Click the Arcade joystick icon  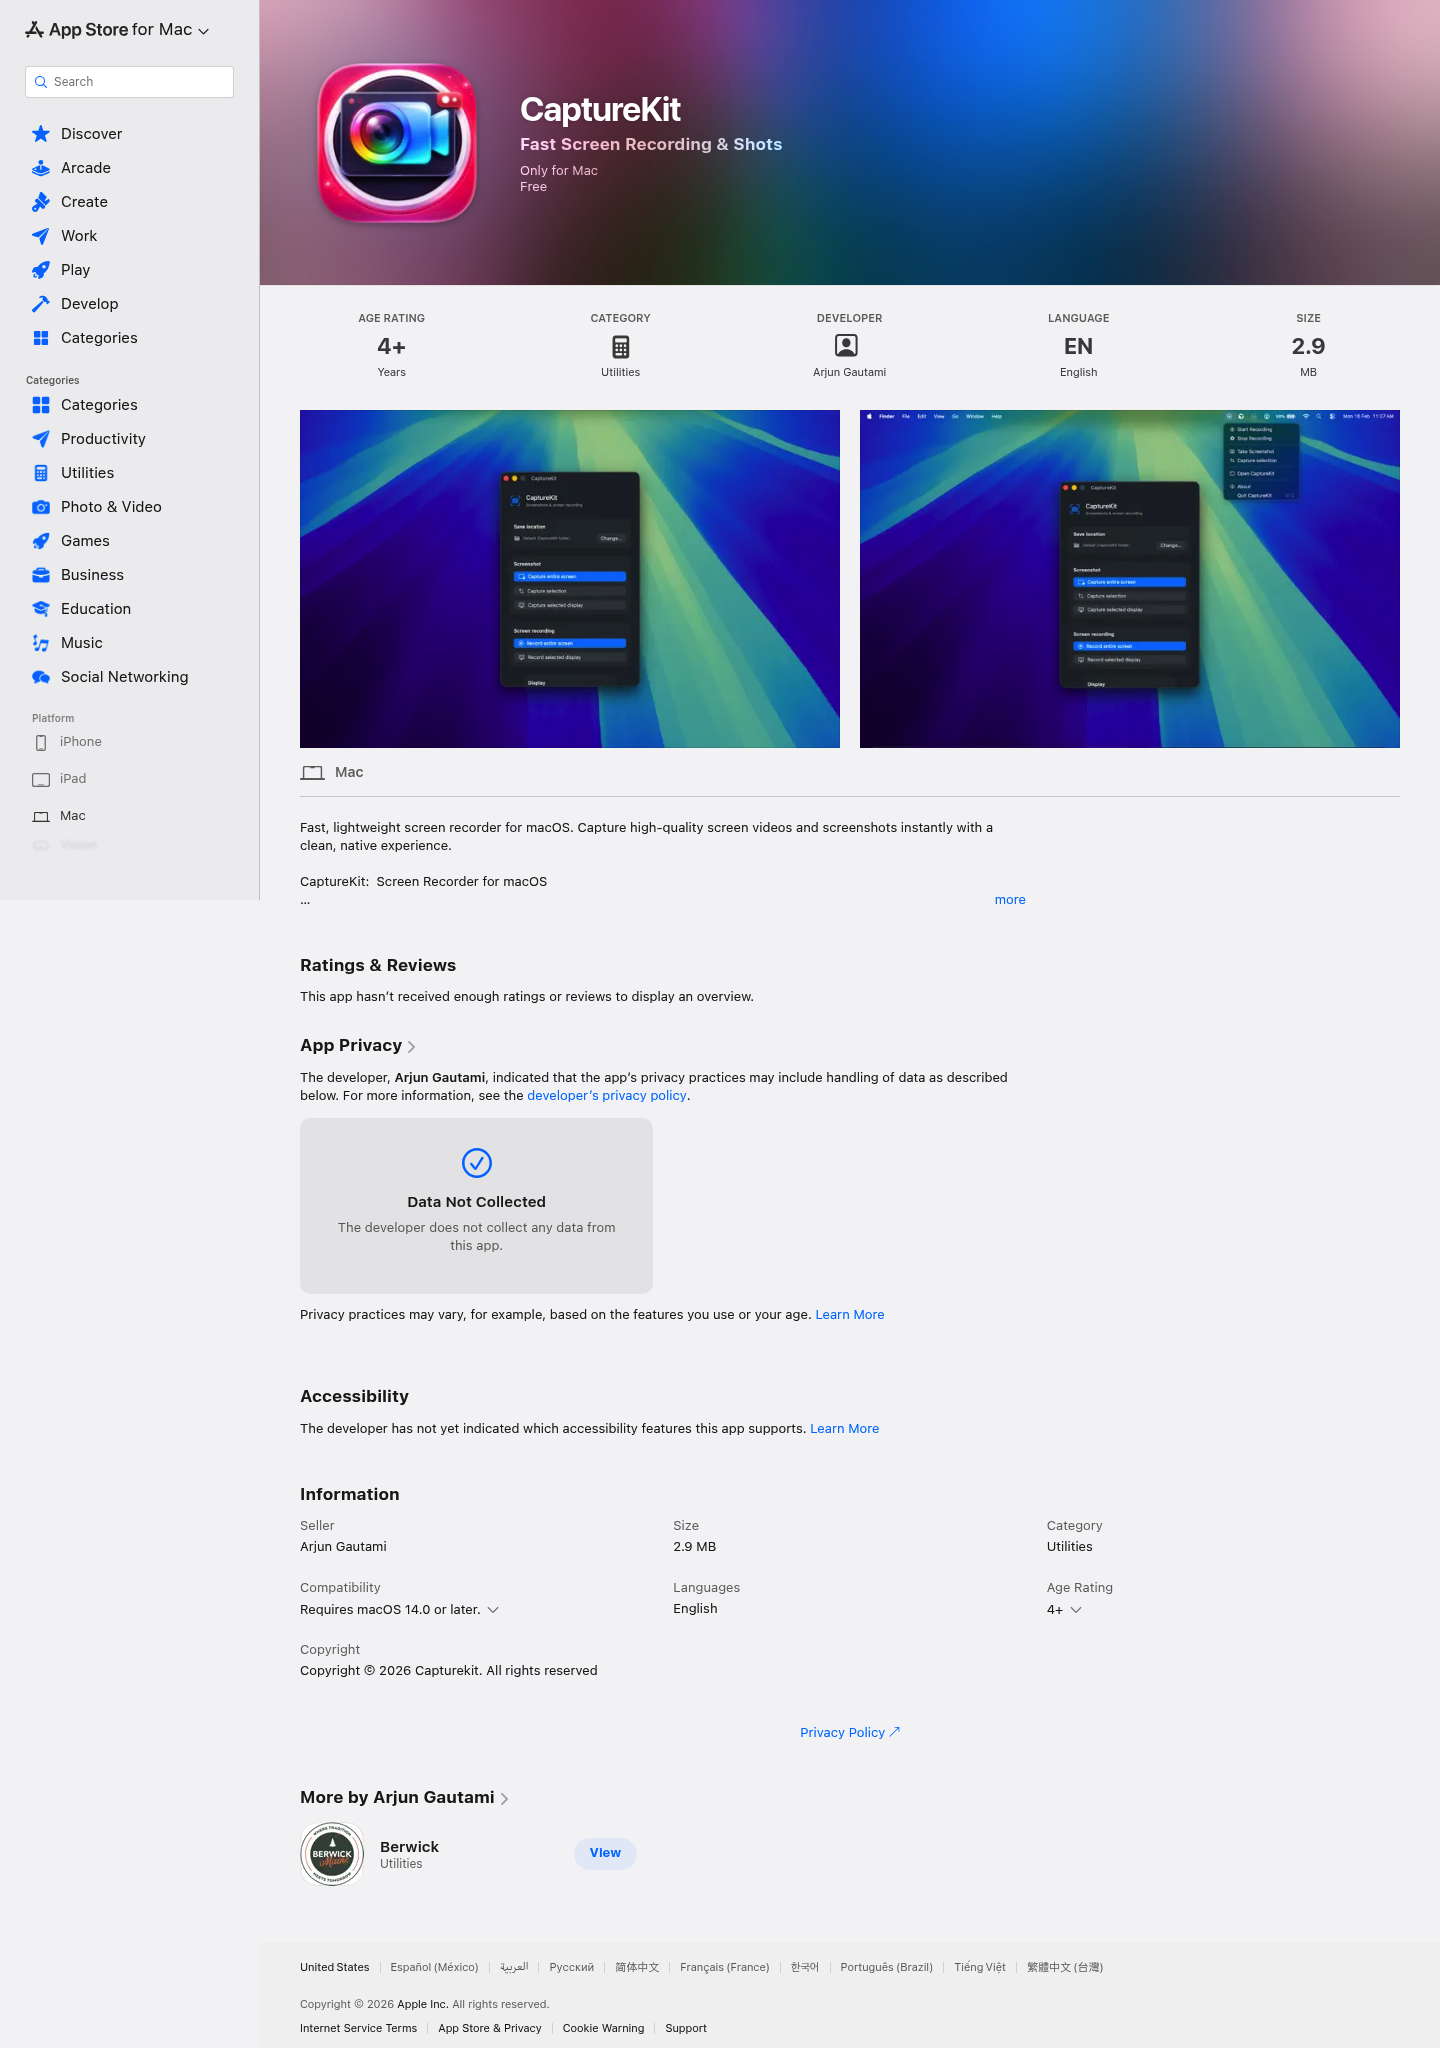tap(41, 168)
